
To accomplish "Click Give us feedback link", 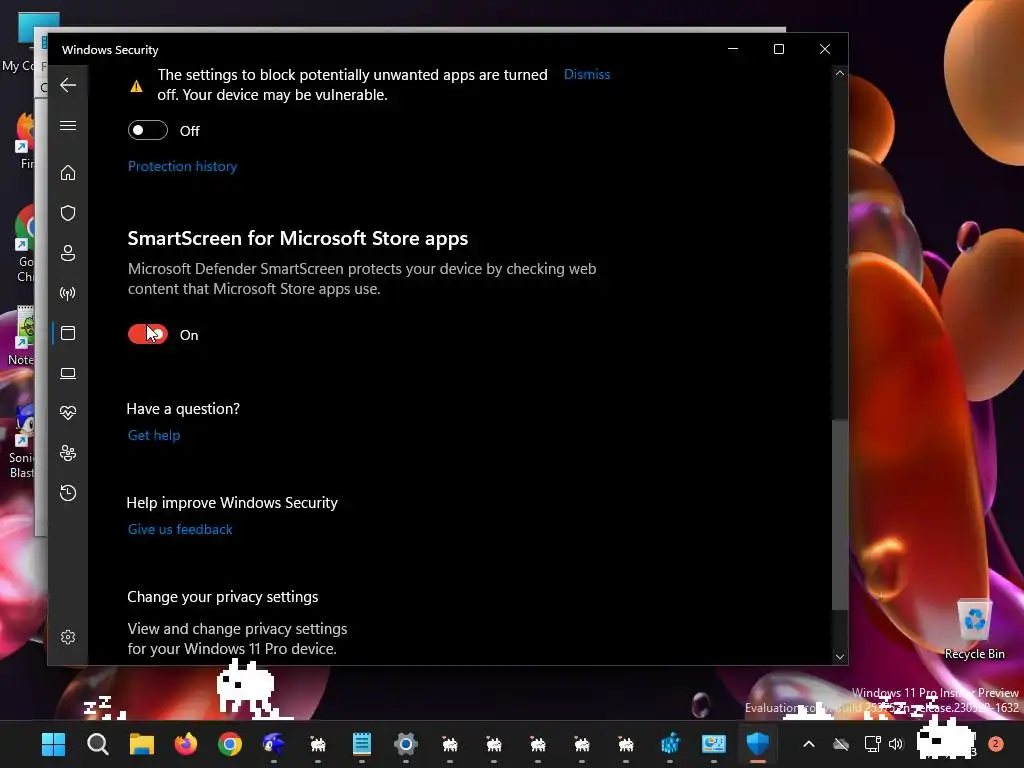I will point(180,530).
